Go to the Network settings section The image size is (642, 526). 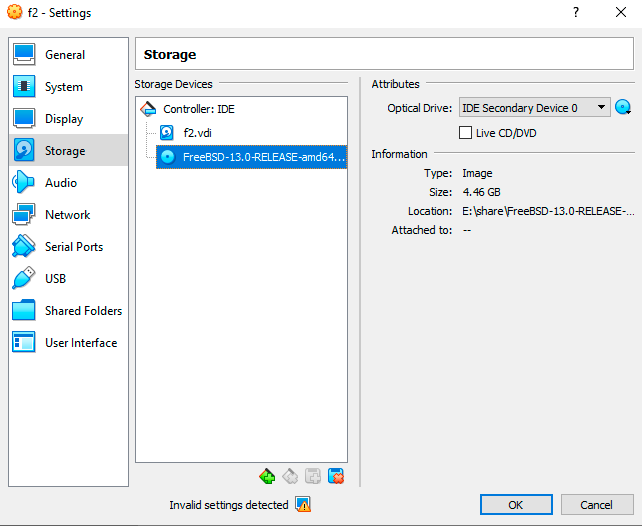click(67, 215)
